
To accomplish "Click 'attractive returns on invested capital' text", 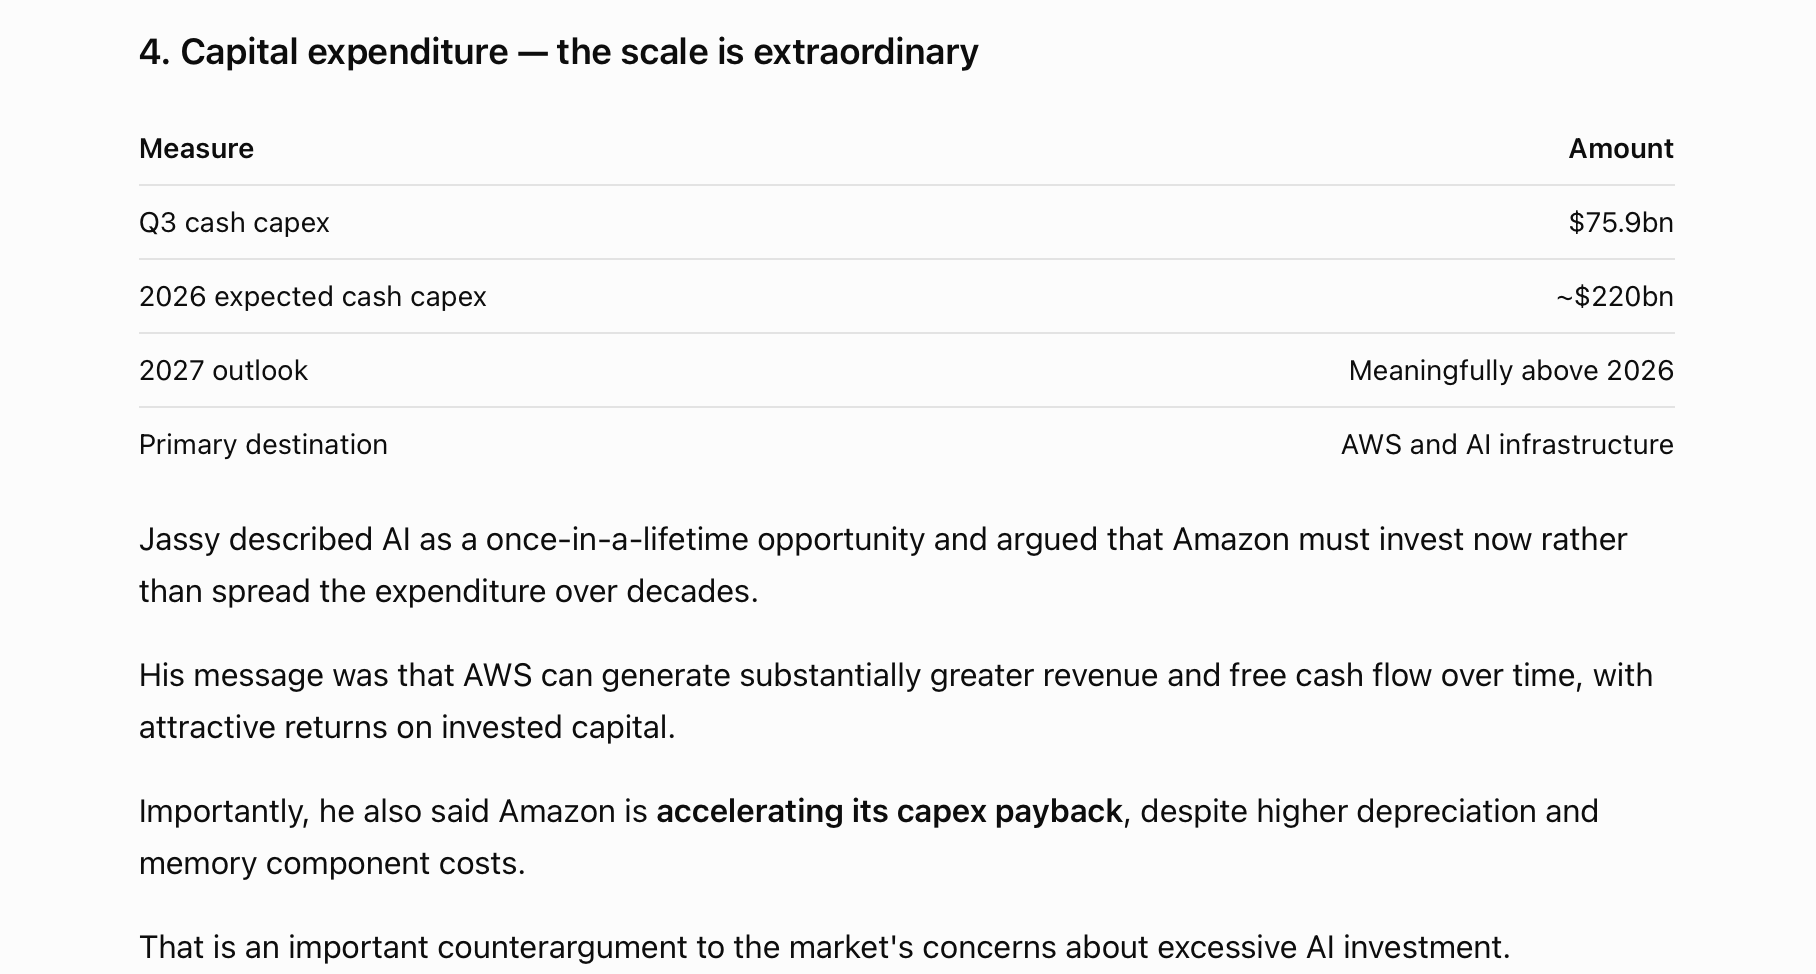I will point(407,727).
